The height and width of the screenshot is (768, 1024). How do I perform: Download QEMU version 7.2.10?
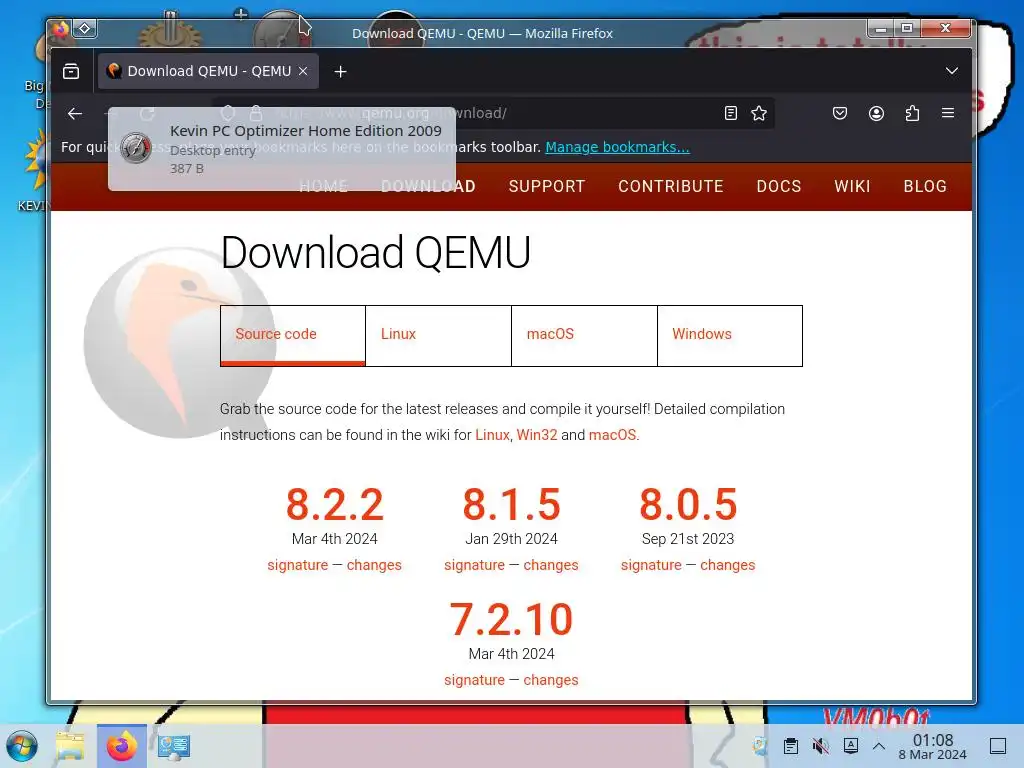coord(511,620)
